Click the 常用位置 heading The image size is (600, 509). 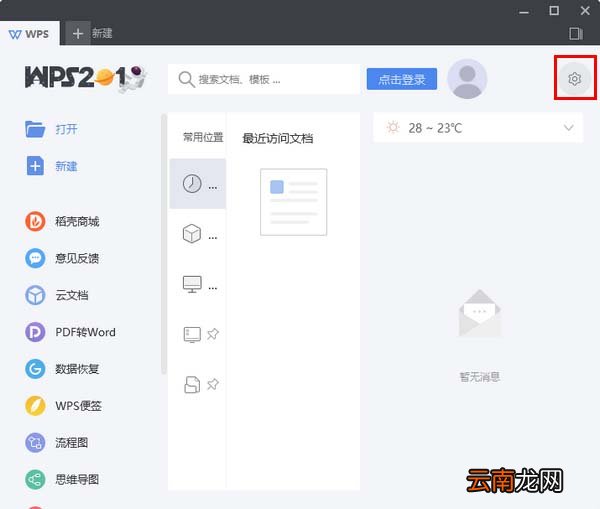(203, 137)
